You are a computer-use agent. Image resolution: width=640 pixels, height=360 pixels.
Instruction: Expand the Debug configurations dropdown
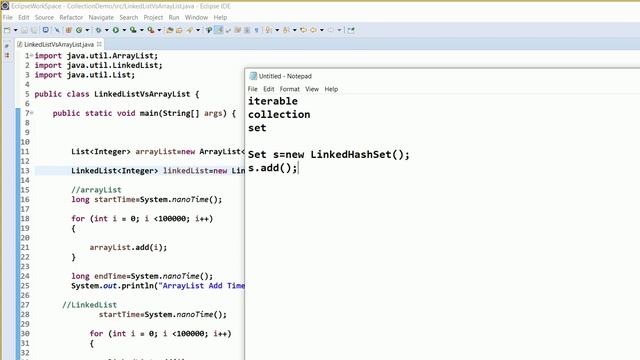107,30
